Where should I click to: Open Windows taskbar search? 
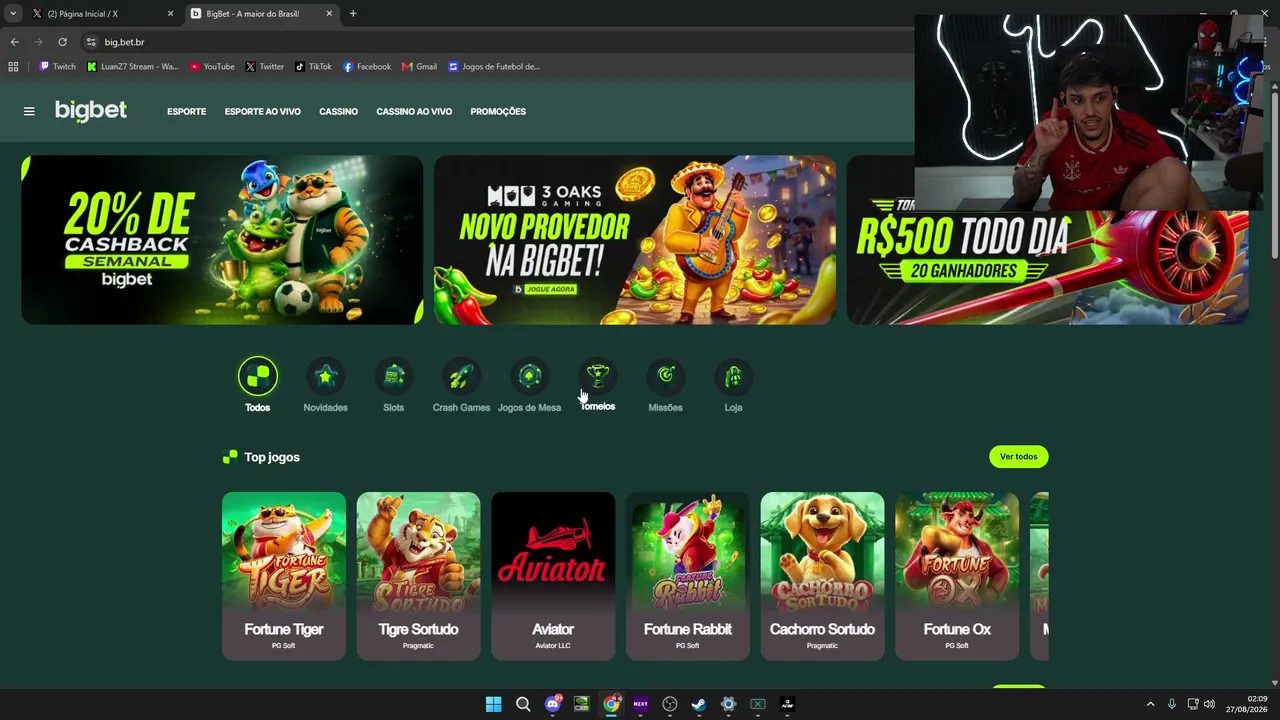tap(523, 704)
